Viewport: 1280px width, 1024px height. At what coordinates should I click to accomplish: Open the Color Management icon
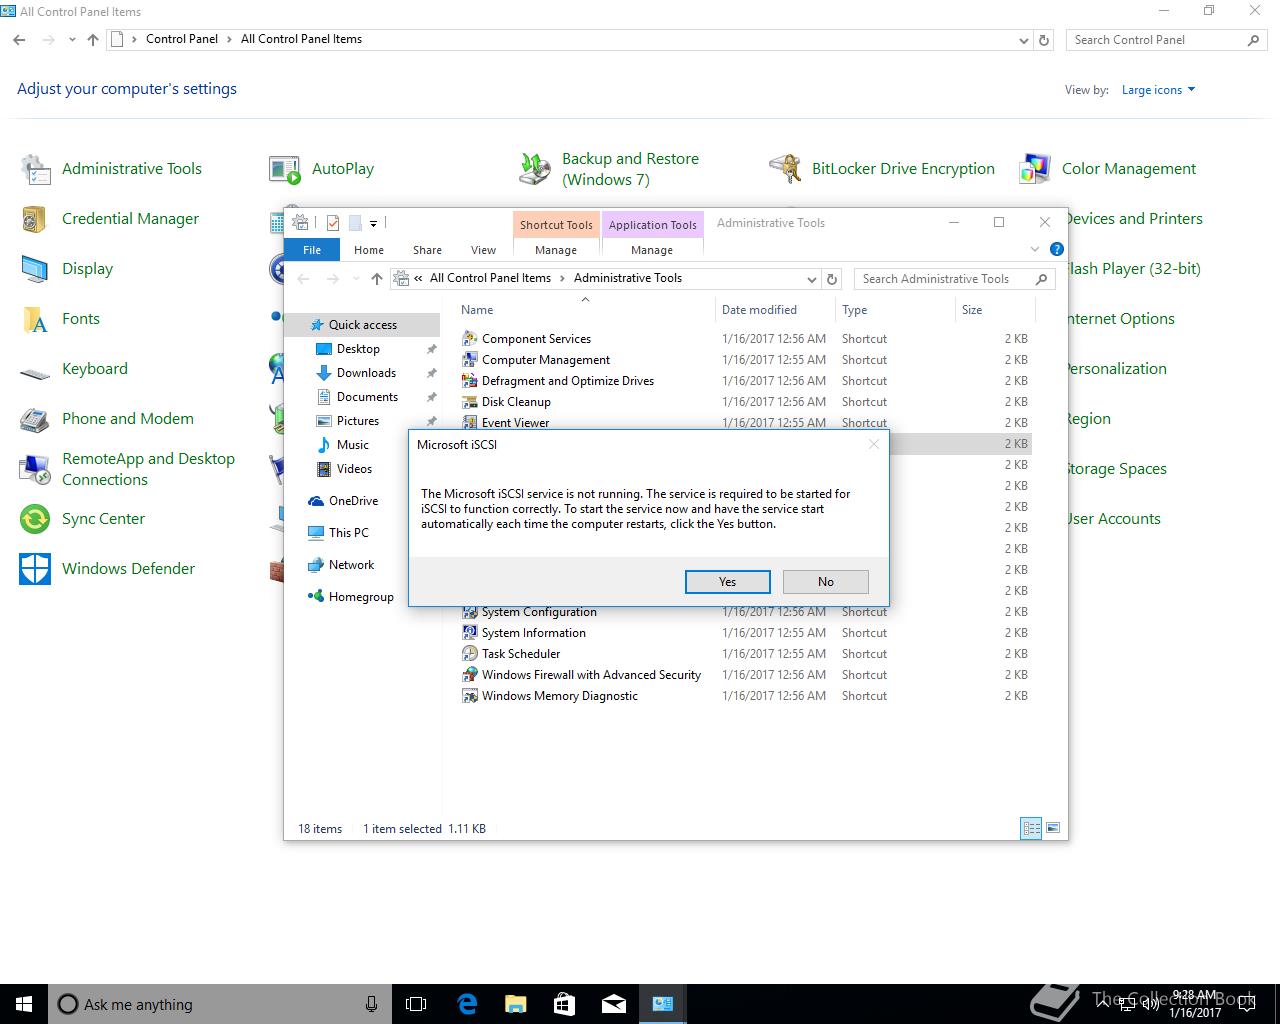point(1035,169)
